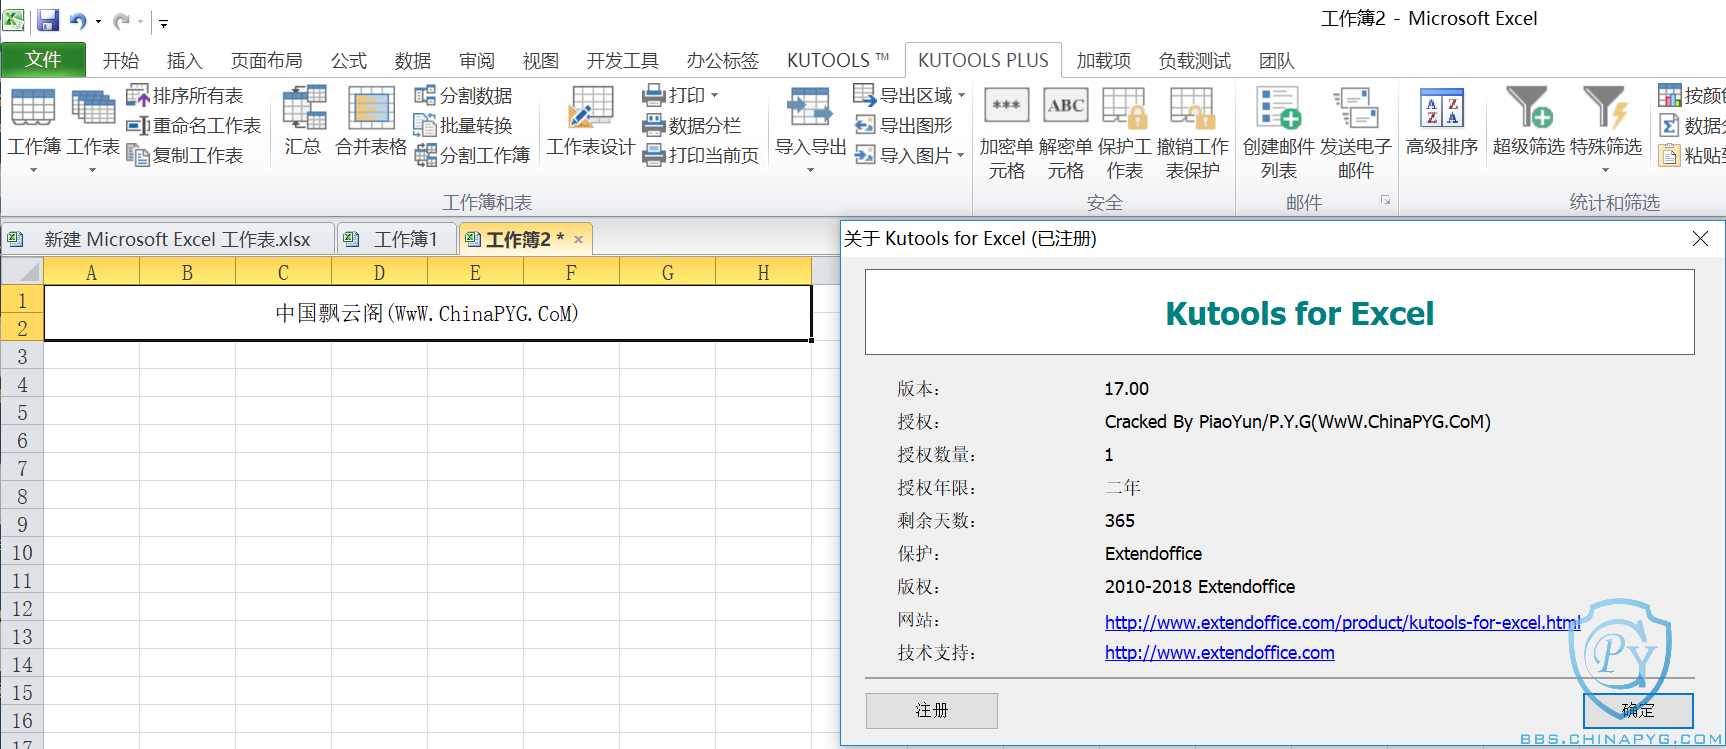Click 复制工作表

click(185, 156)
